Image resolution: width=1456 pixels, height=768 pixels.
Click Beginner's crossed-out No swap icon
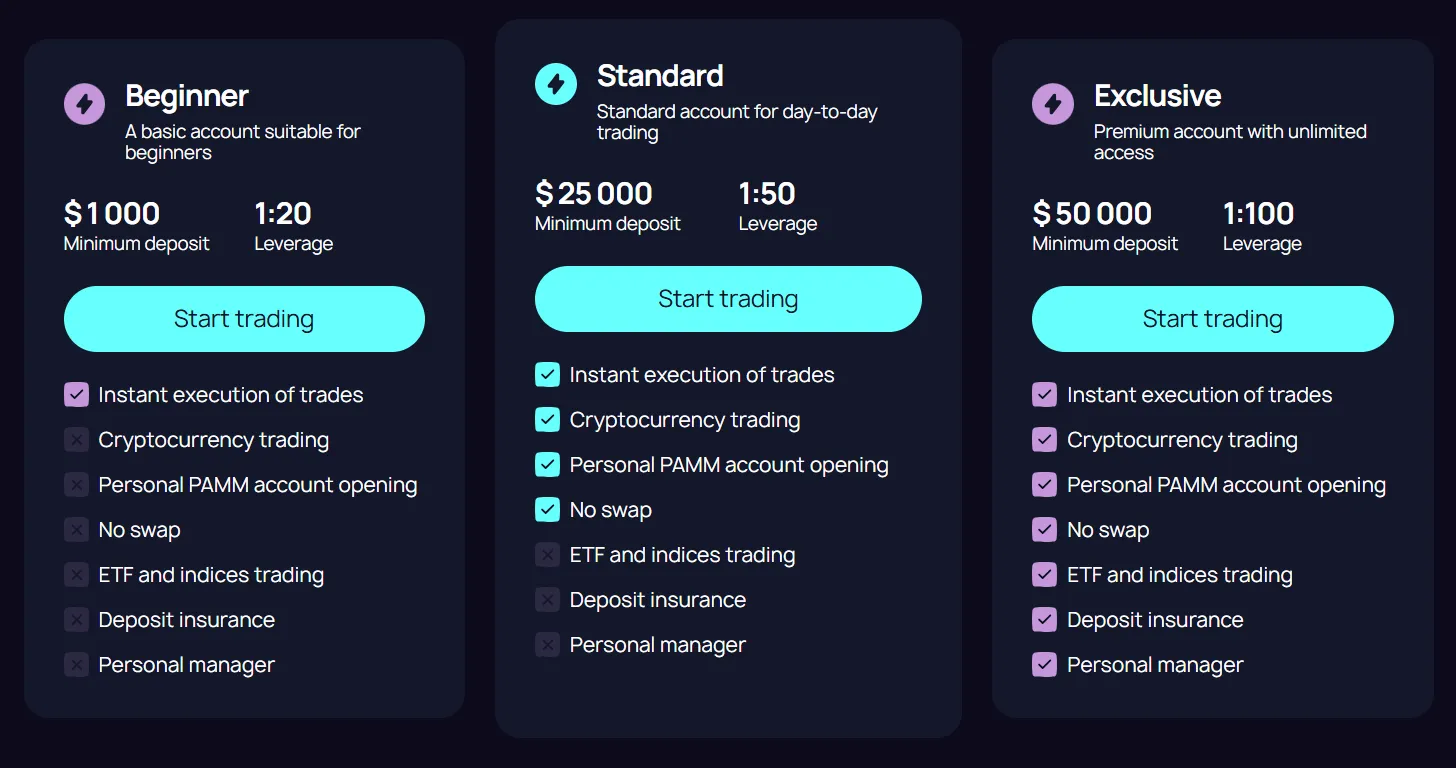coord(76,530)
